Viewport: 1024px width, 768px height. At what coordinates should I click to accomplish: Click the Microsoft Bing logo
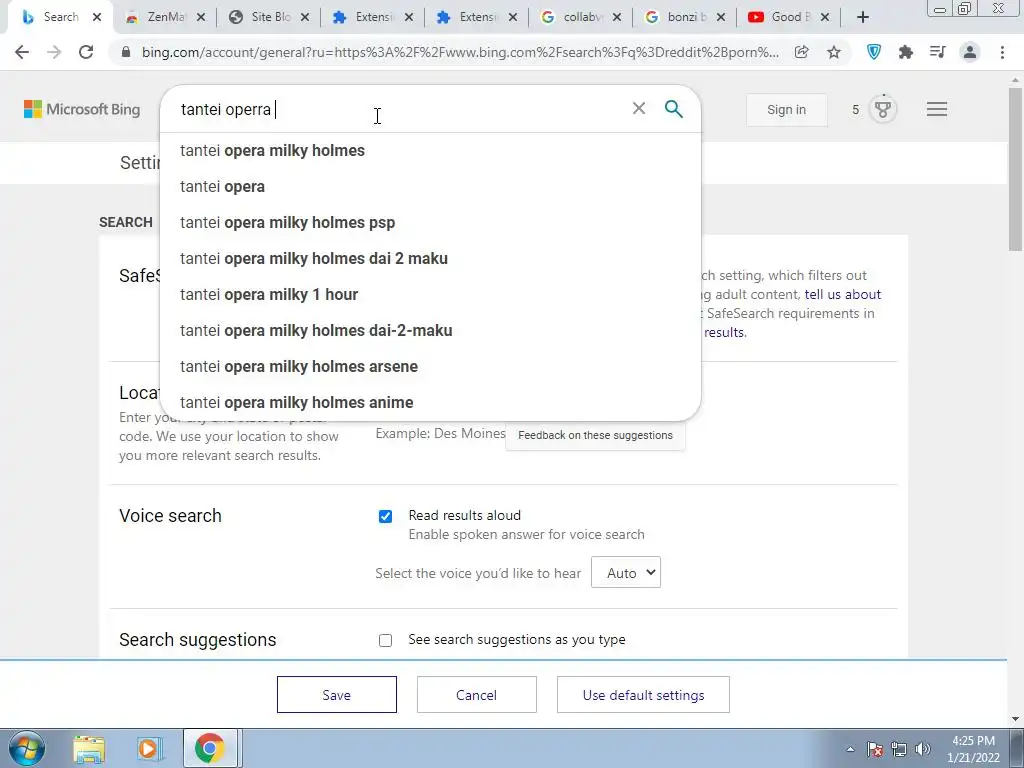coord(82,109)
